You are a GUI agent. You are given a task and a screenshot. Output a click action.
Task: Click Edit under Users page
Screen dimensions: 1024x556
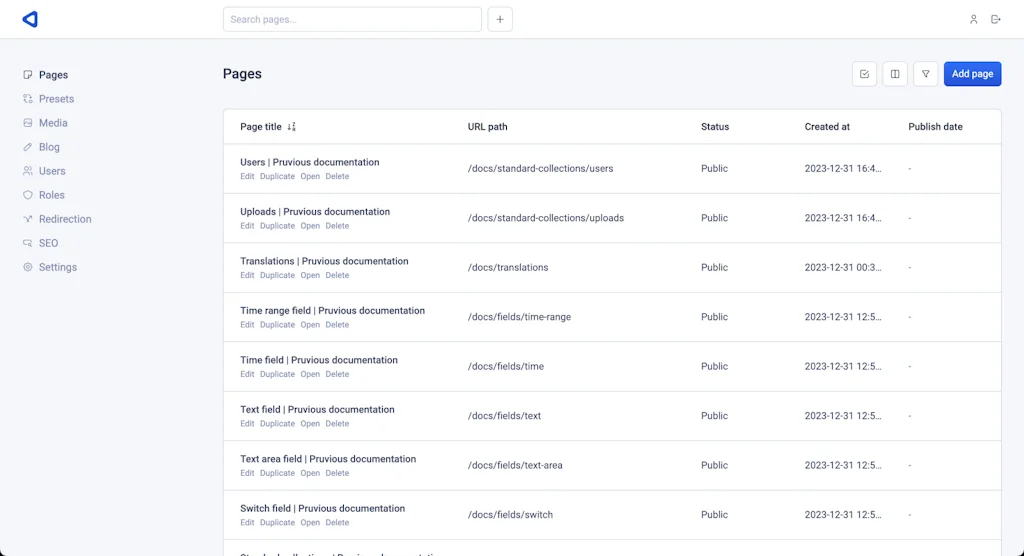pos(247,177)
